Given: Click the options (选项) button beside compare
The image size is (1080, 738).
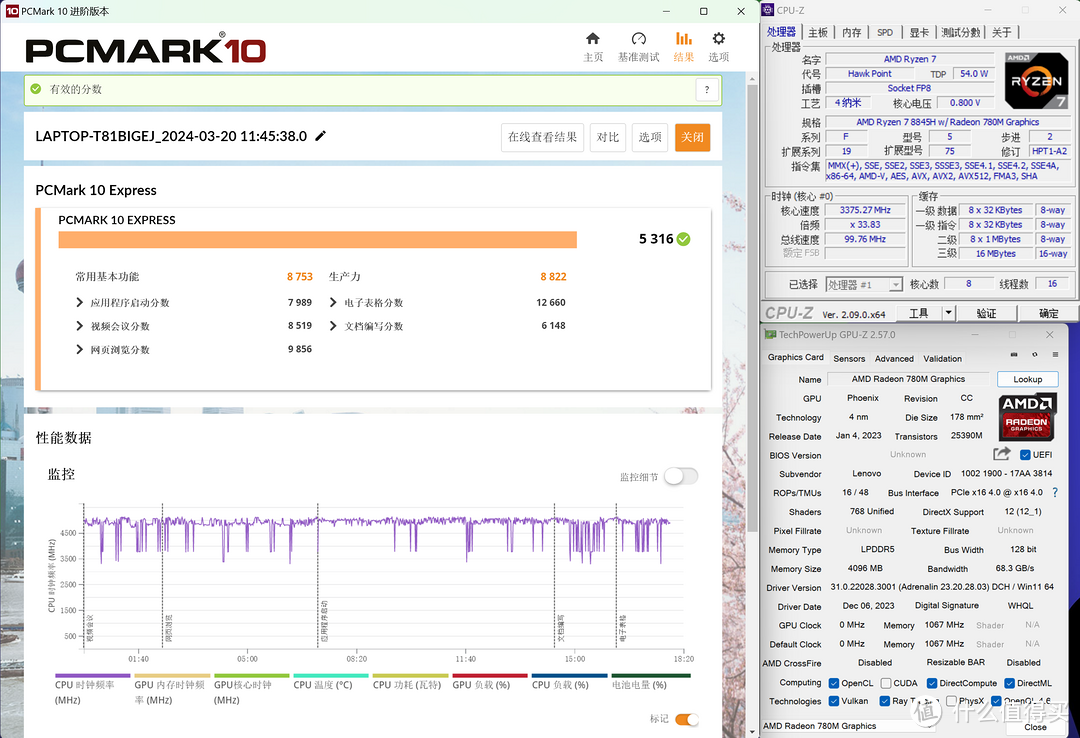Looking at the screenshot, I should [x=650, y=137].
